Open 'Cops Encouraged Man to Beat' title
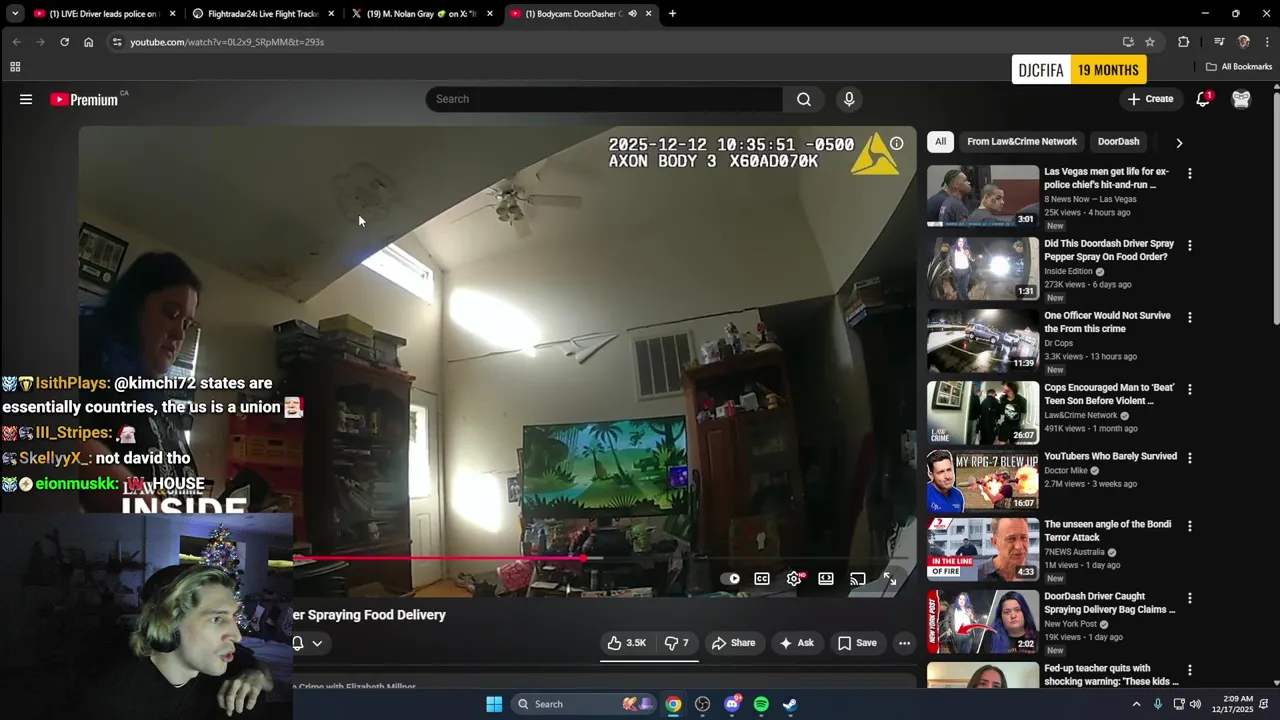This screenshot has height=720, width=1280. (1109, 394)
